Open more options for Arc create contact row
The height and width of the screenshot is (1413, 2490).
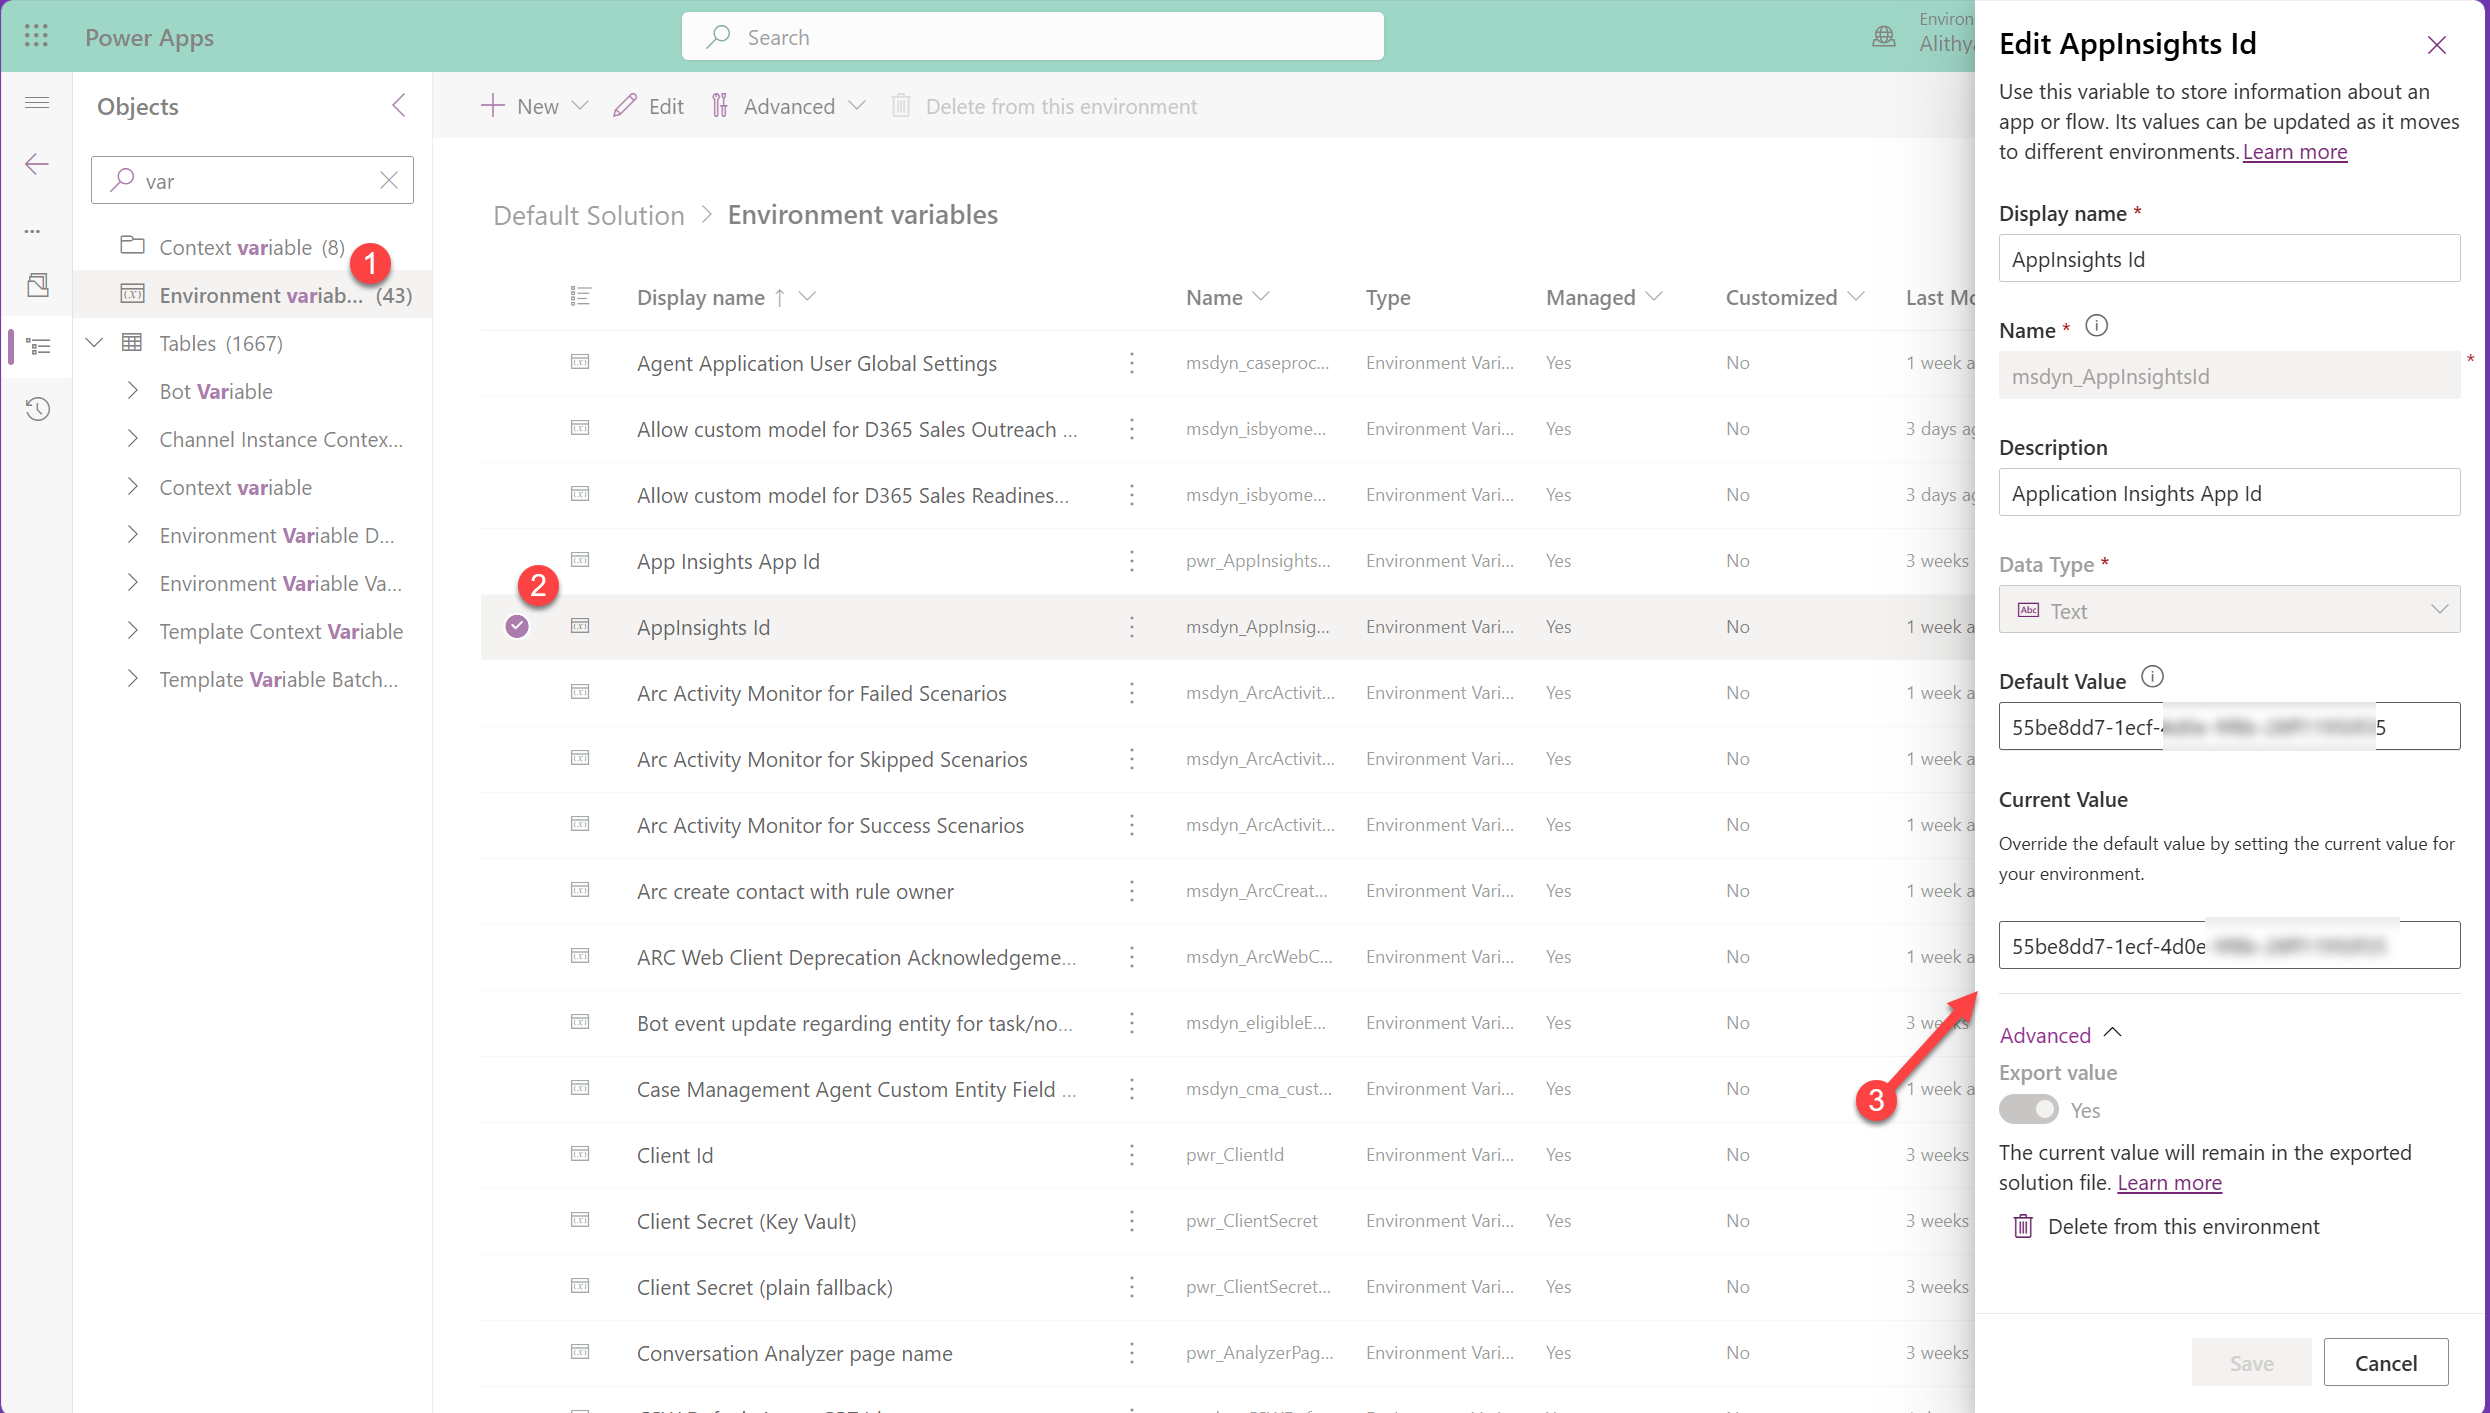pos(1132,891)
